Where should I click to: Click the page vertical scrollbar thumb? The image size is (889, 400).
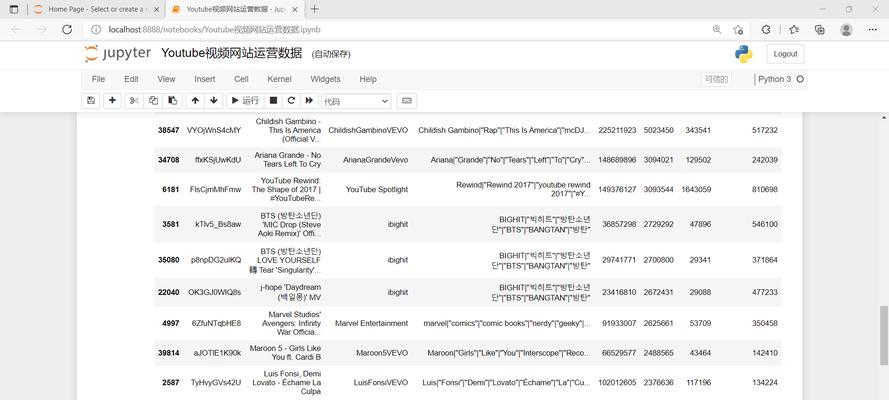coord(884,335)
